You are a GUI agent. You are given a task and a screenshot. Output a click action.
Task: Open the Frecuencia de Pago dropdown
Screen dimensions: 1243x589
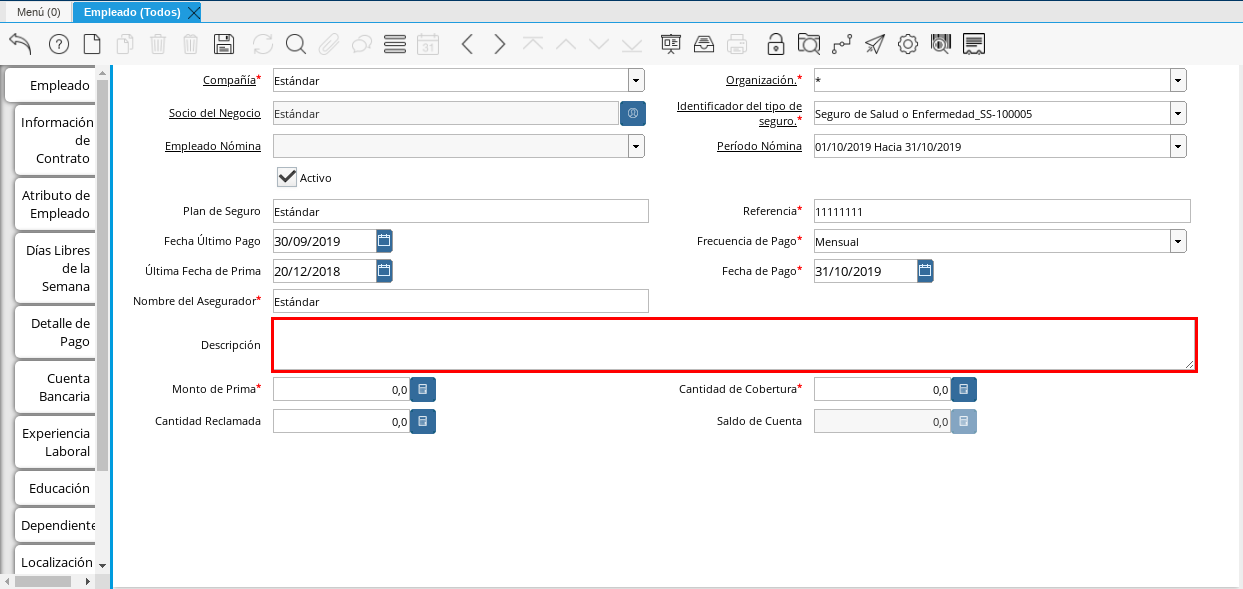tap(1178, 241)
